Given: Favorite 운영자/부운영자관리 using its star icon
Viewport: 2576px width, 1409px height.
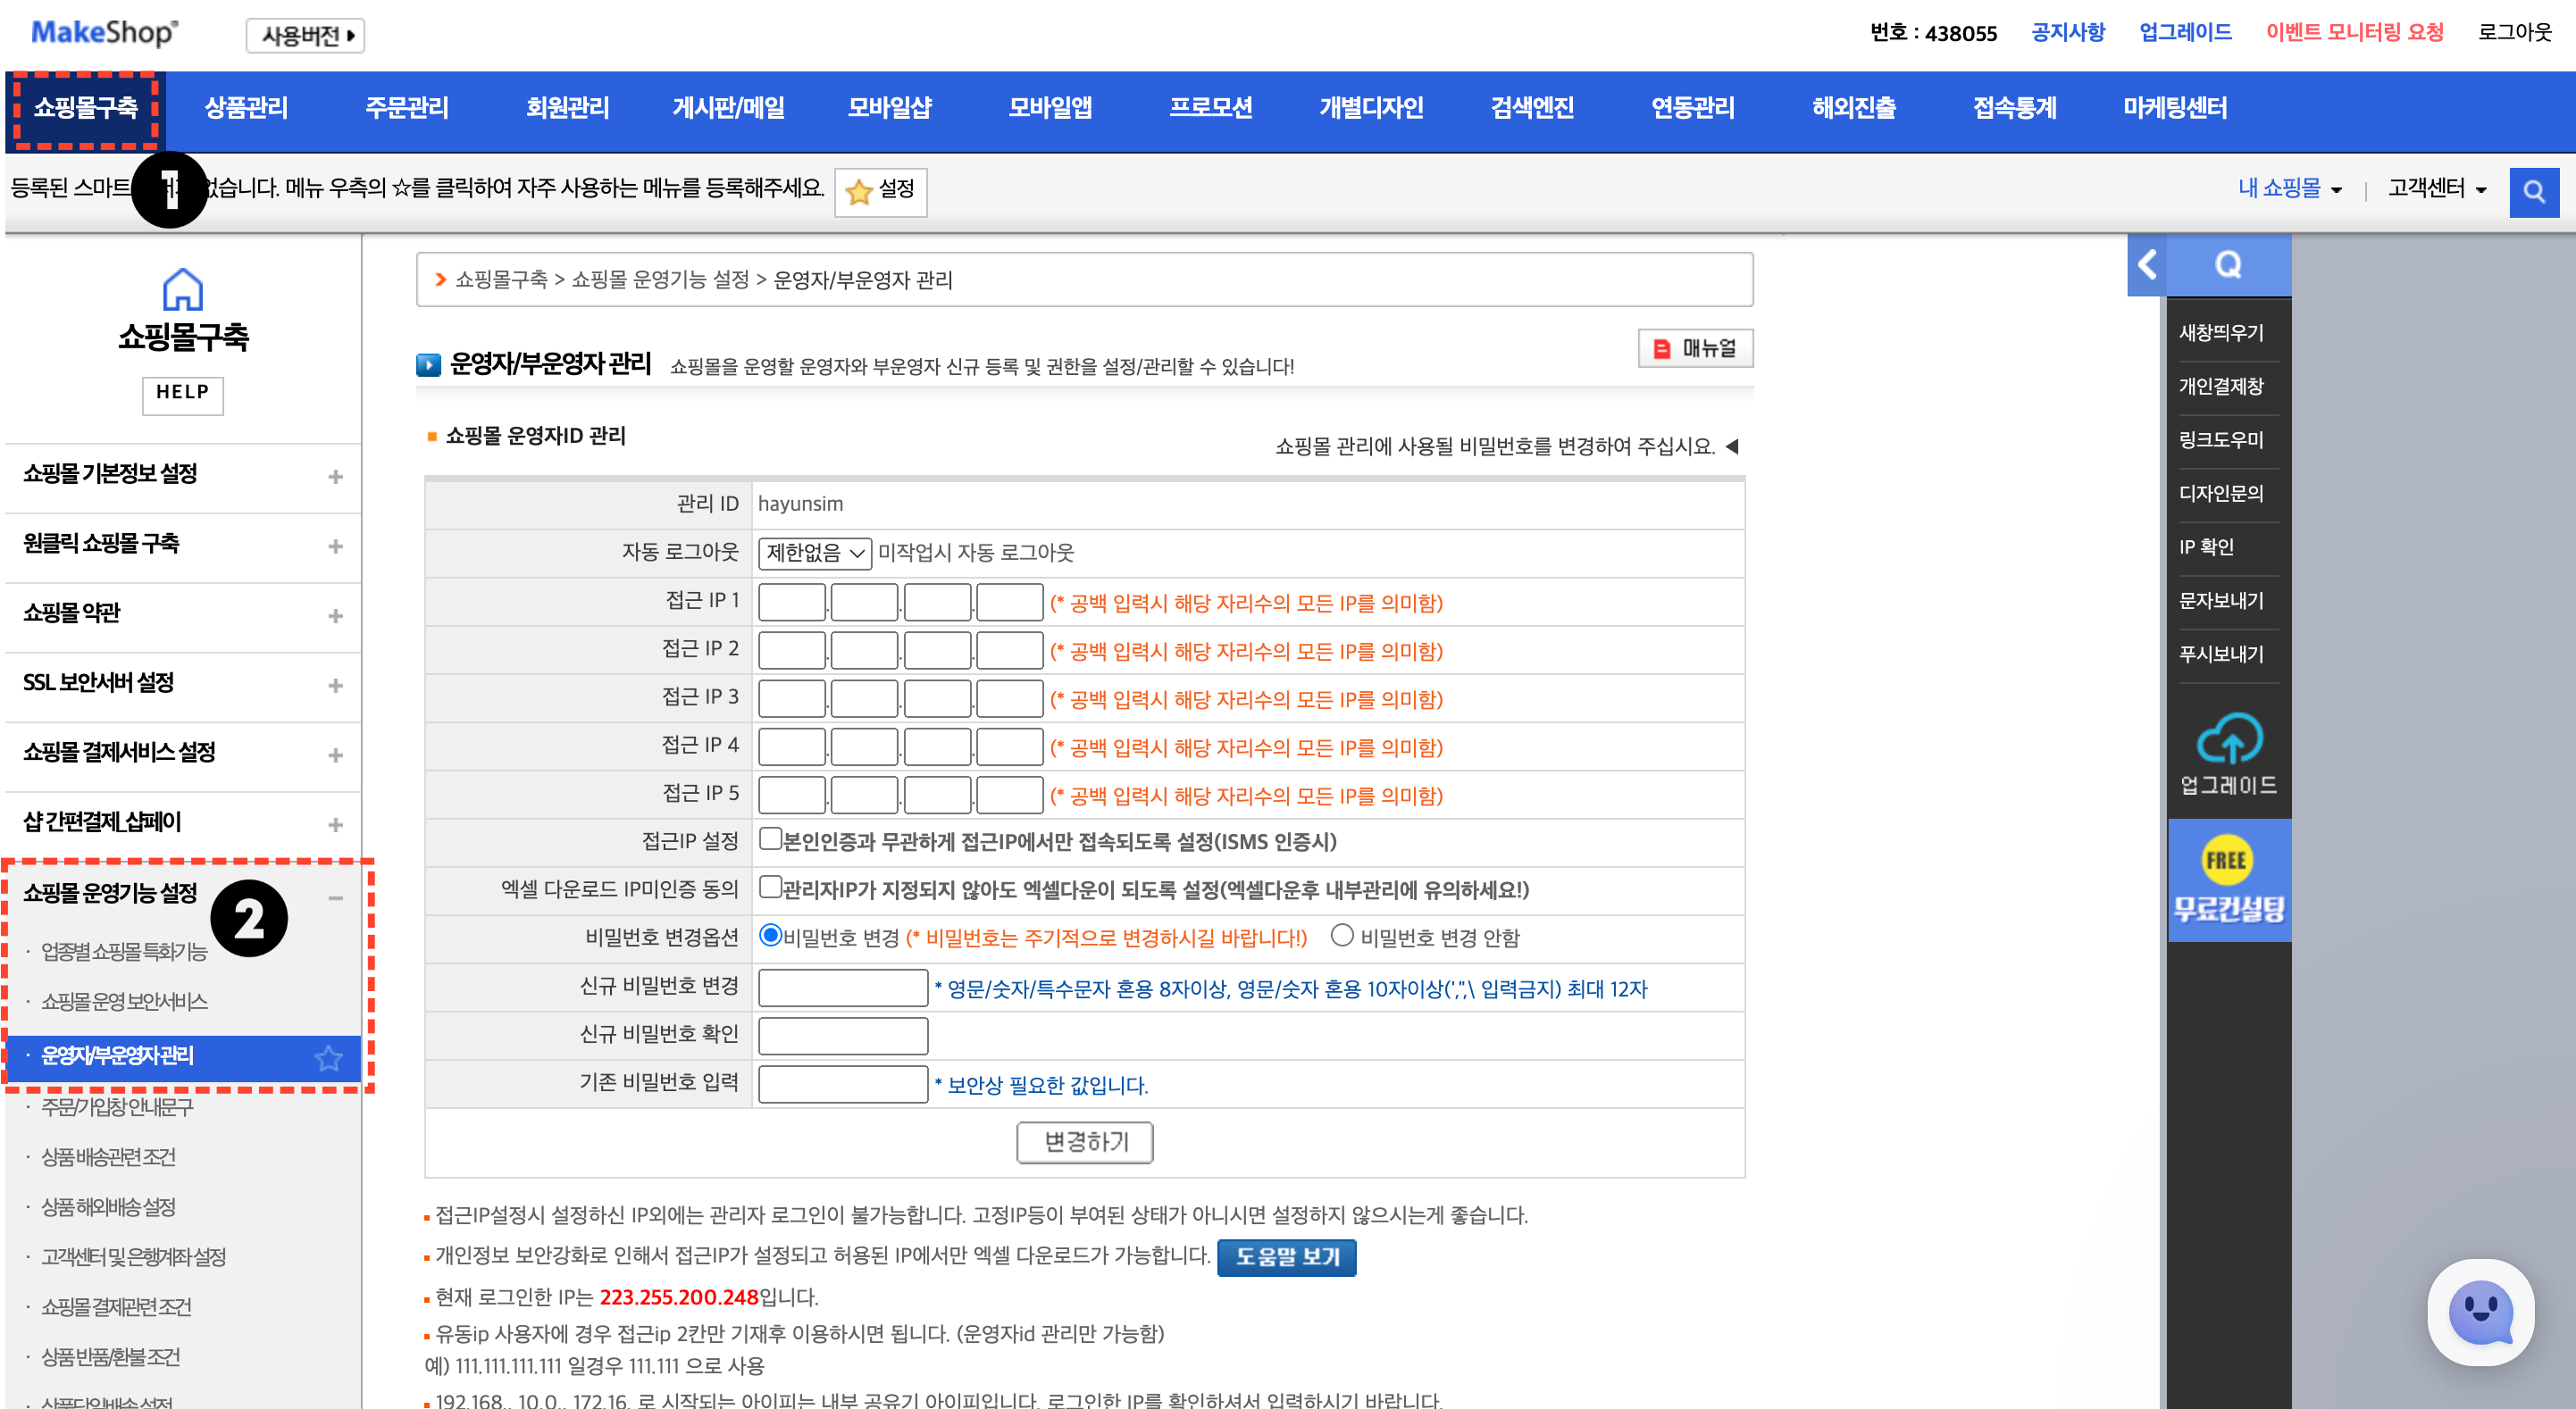Looking at the screenshot, I should 328,1057.
